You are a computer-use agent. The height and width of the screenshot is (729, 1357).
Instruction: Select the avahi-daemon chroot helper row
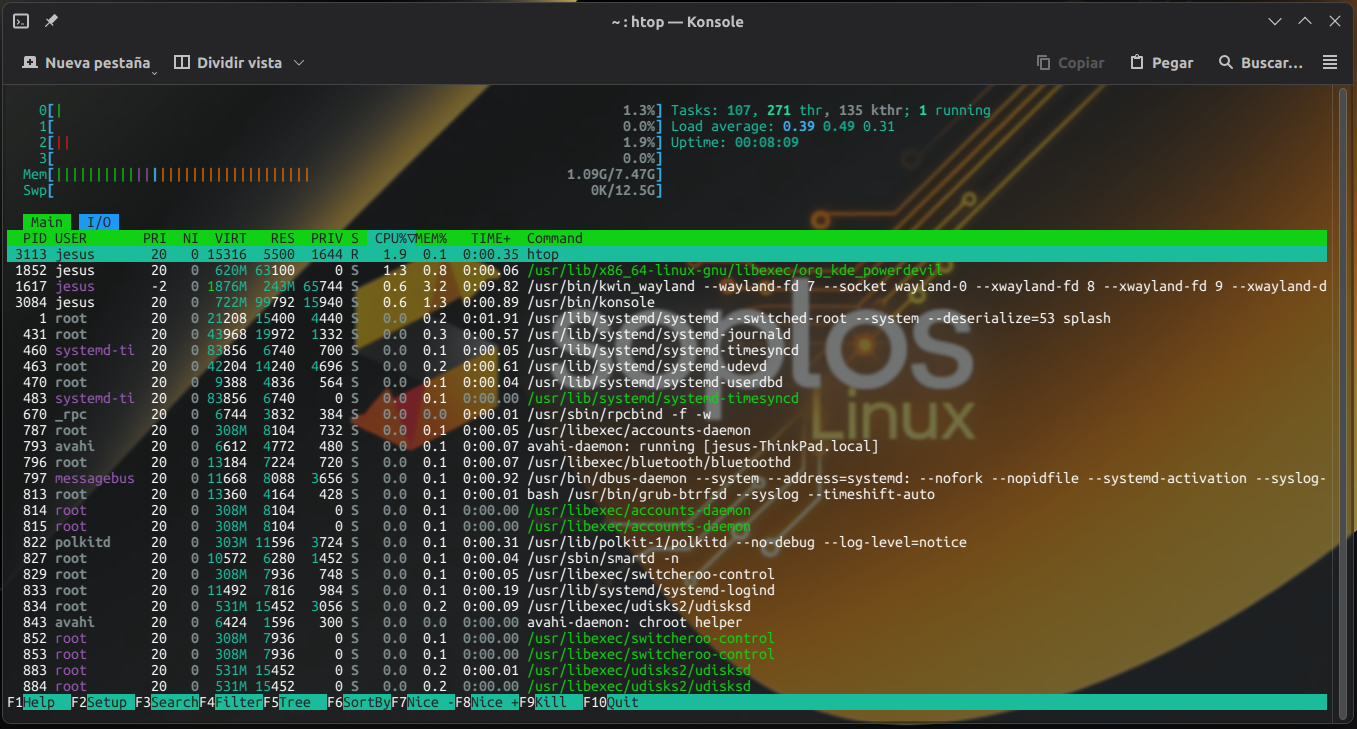click(667, 622)
